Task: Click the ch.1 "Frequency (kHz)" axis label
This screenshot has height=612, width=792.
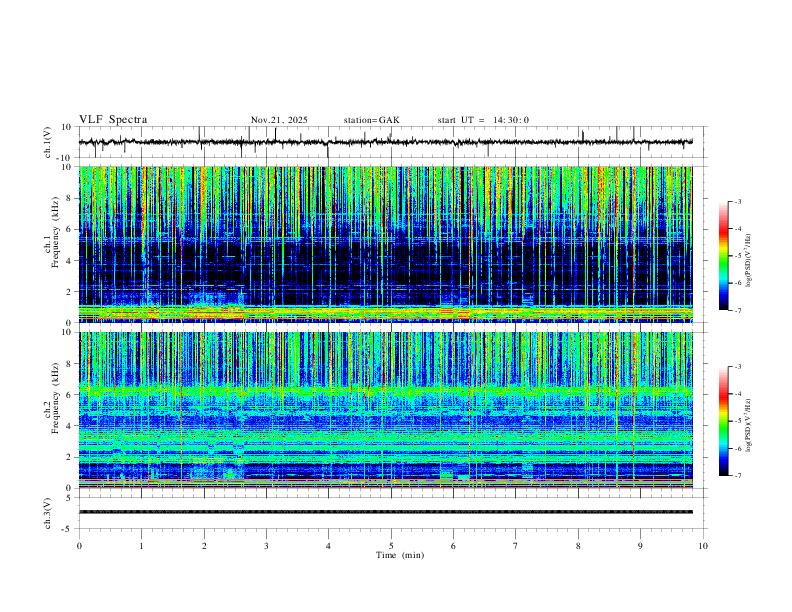Action: tap(56, 234)
